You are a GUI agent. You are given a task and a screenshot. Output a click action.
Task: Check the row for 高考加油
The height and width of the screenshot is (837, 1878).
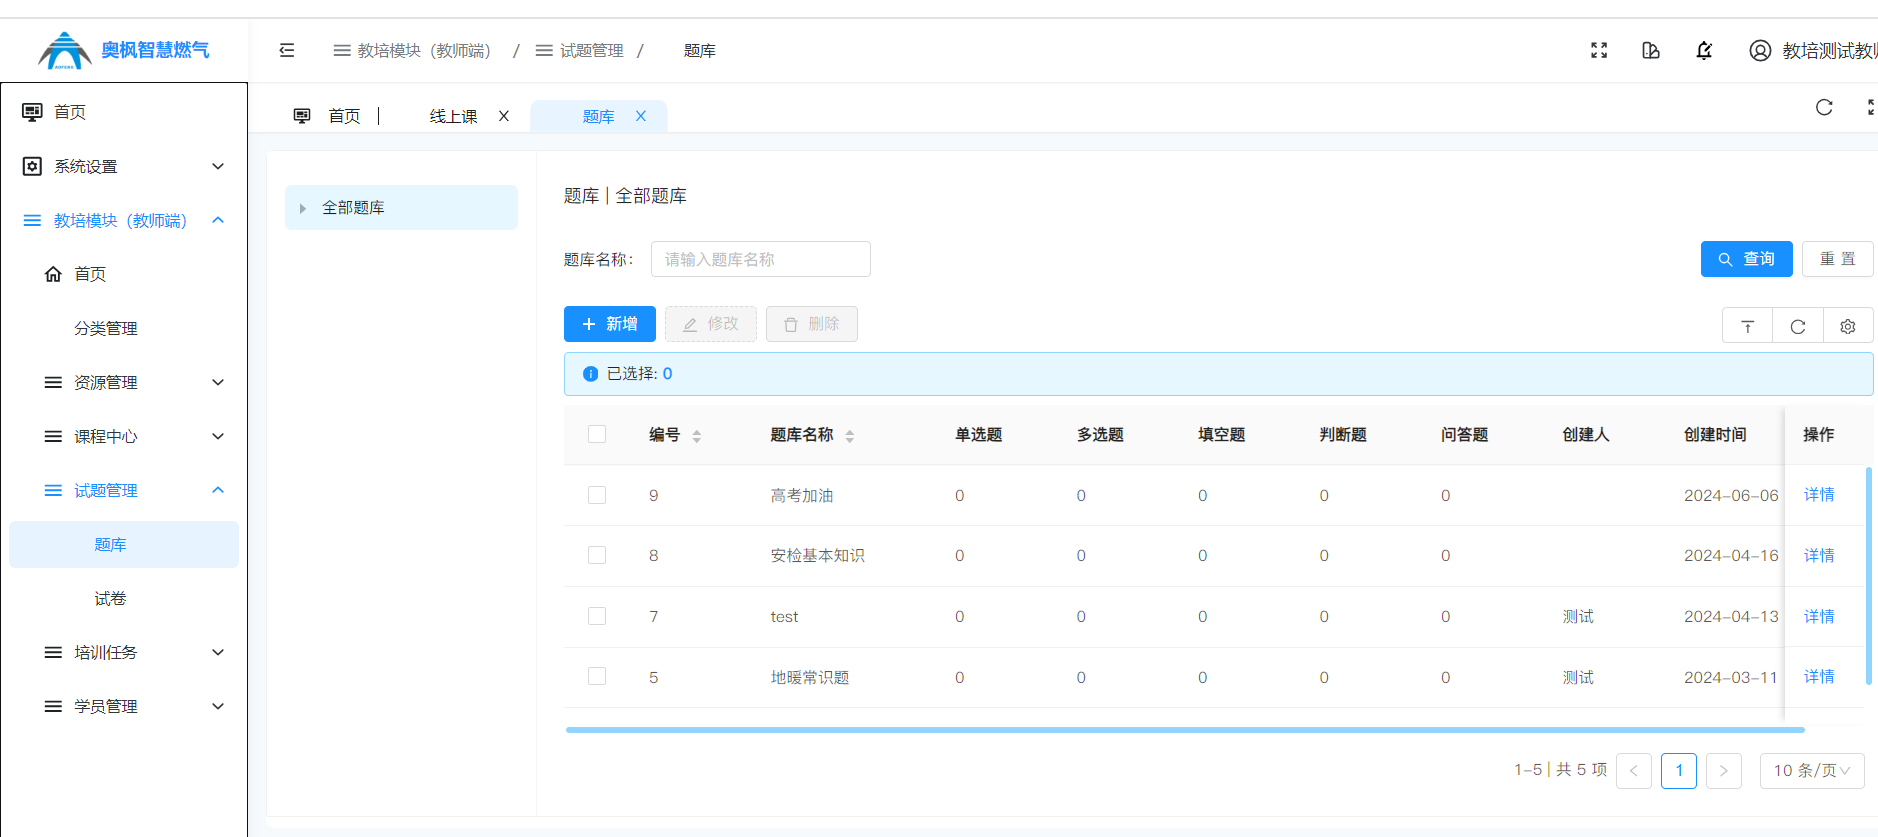[597, 495]
